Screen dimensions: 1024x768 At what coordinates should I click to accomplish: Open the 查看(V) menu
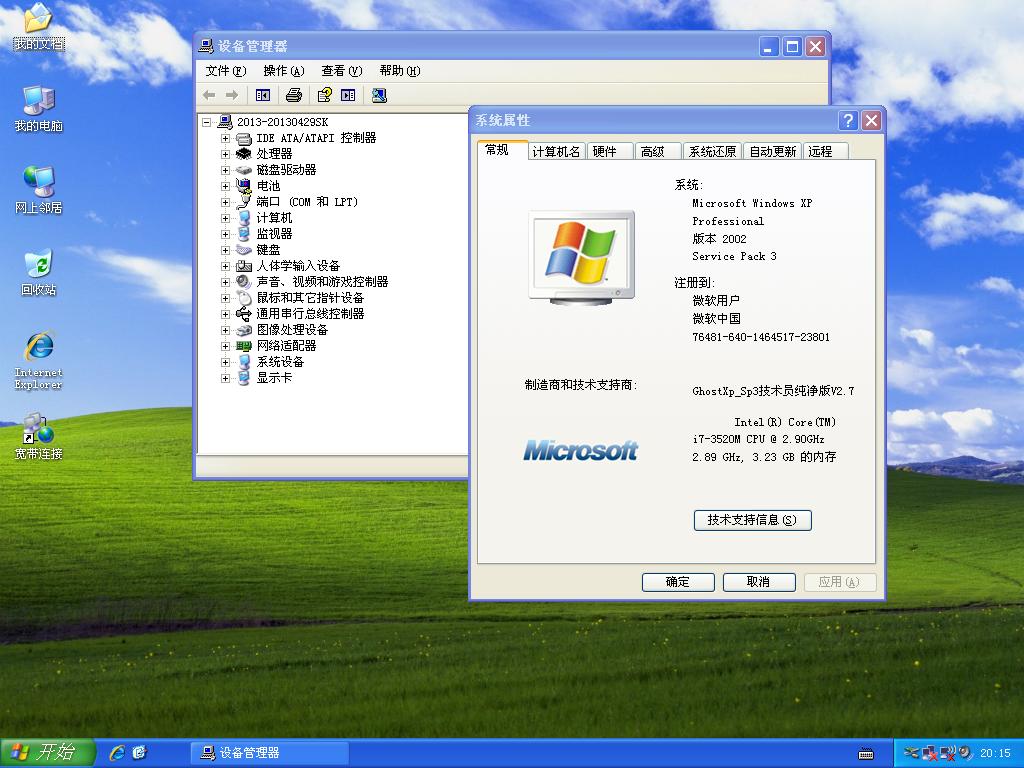pos(342,71)
